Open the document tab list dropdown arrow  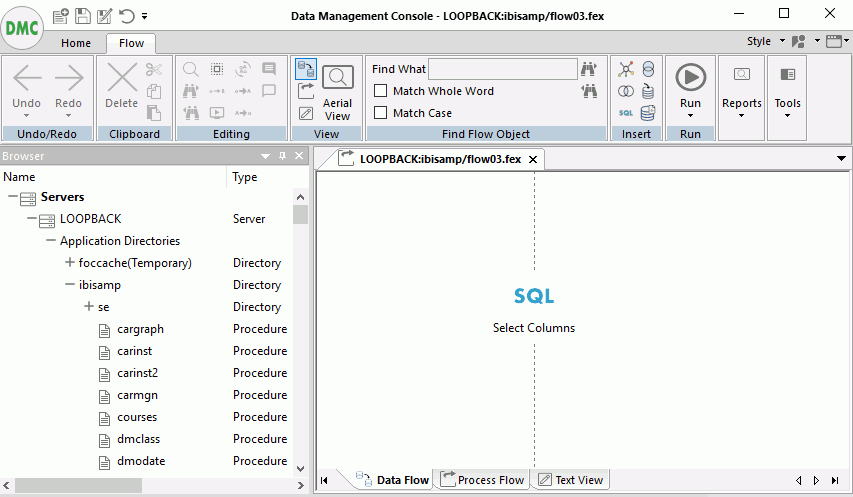(x=841, y=159)
